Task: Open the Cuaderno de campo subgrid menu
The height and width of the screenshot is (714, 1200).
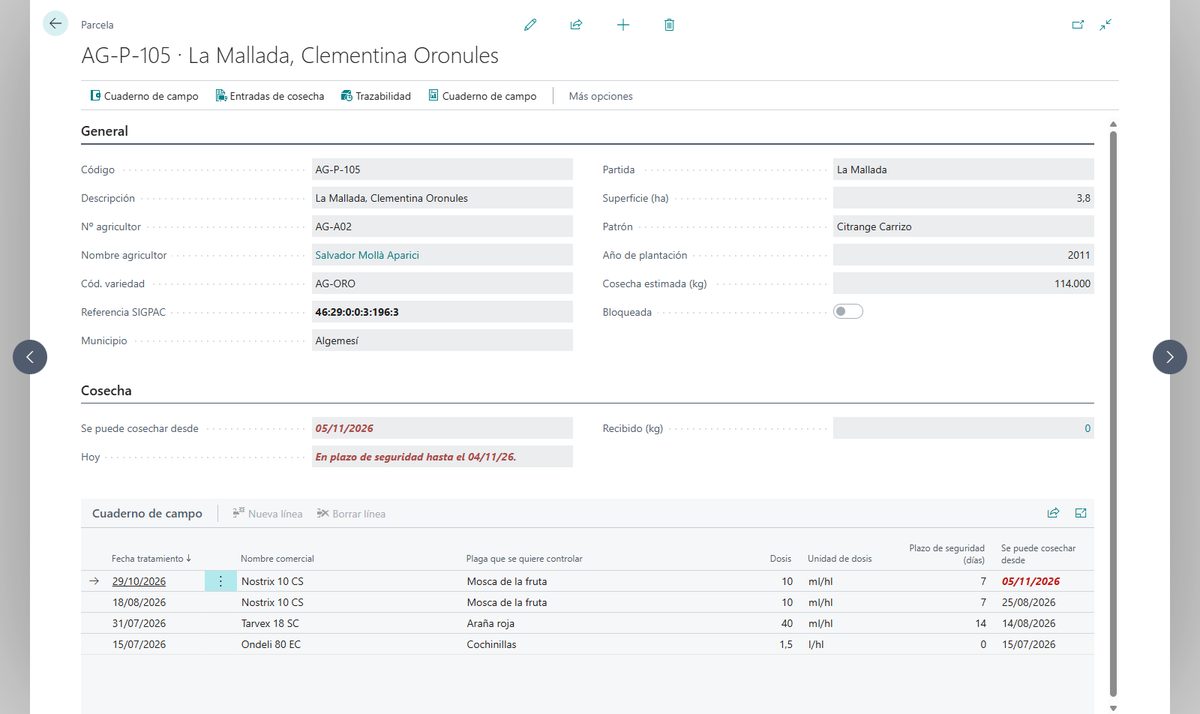Action: click(x=147, y=513)
